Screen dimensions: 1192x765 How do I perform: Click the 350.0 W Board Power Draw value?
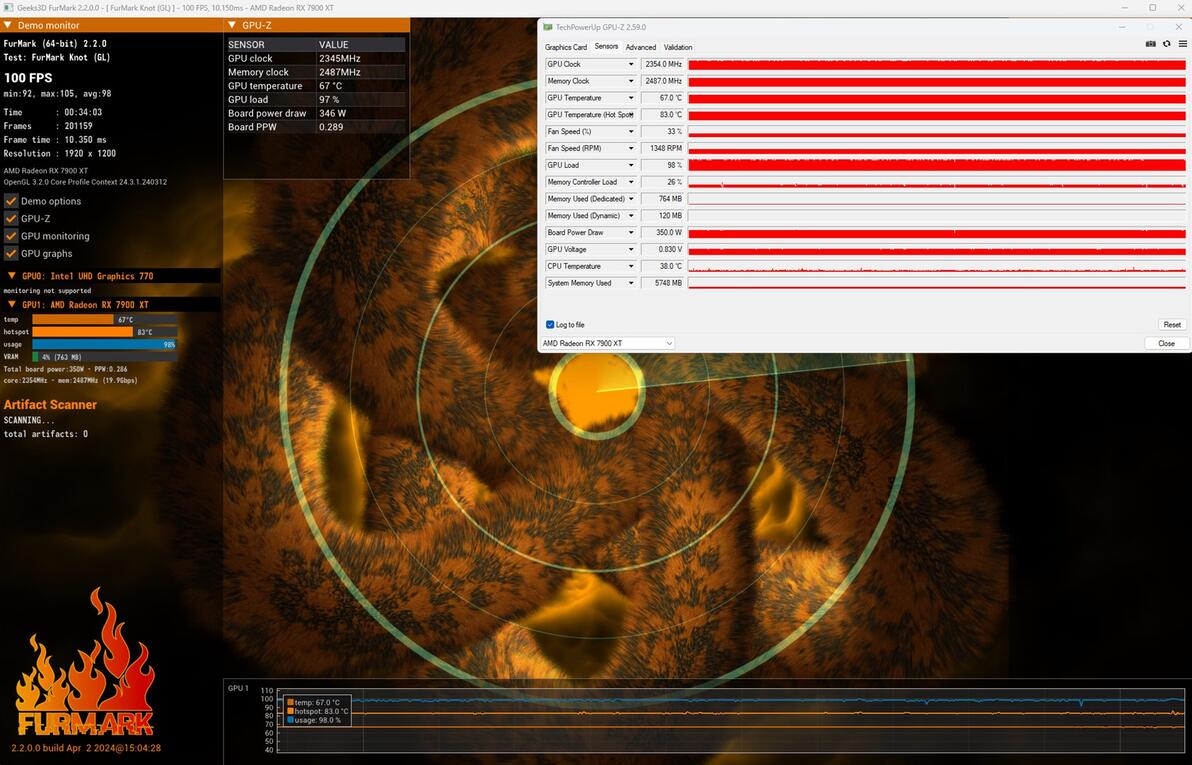click(x=662, y=233)
